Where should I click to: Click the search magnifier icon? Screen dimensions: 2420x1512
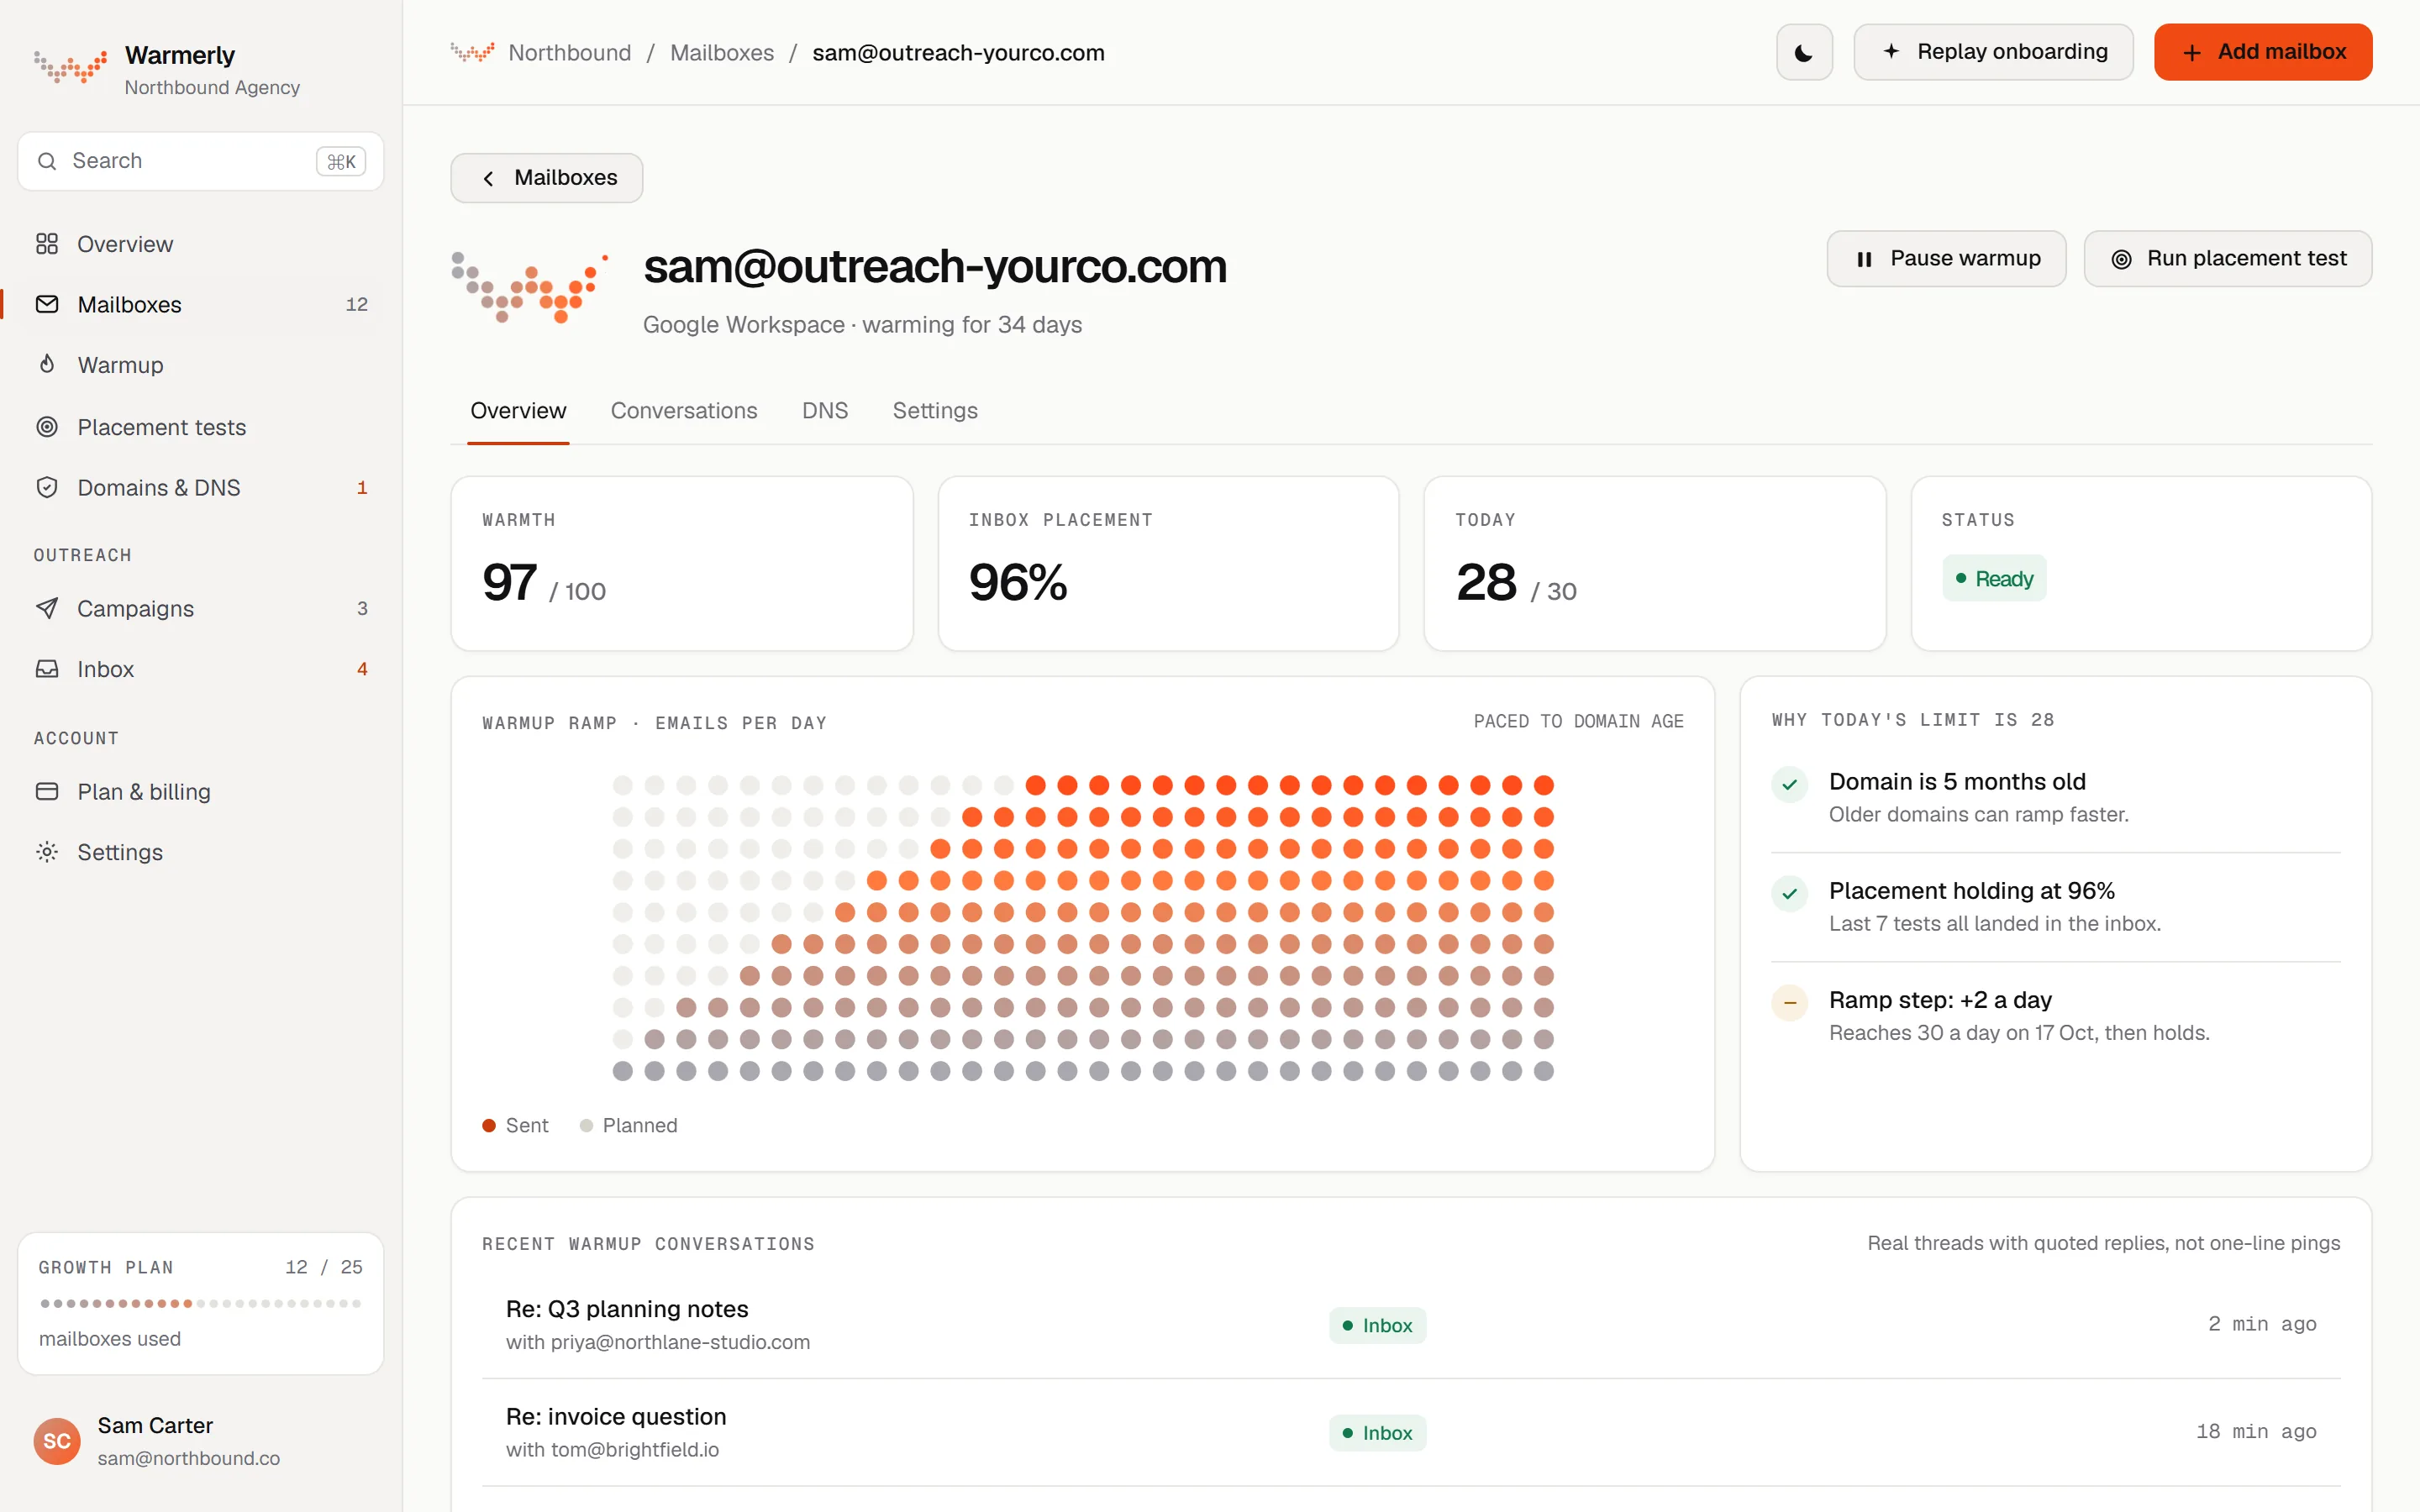47,161
